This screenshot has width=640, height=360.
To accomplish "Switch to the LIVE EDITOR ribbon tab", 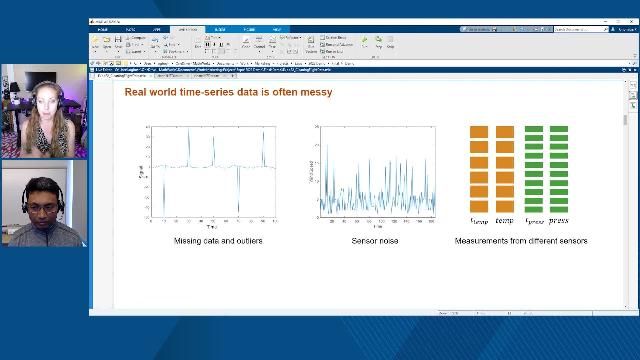I will coord(188,29).
